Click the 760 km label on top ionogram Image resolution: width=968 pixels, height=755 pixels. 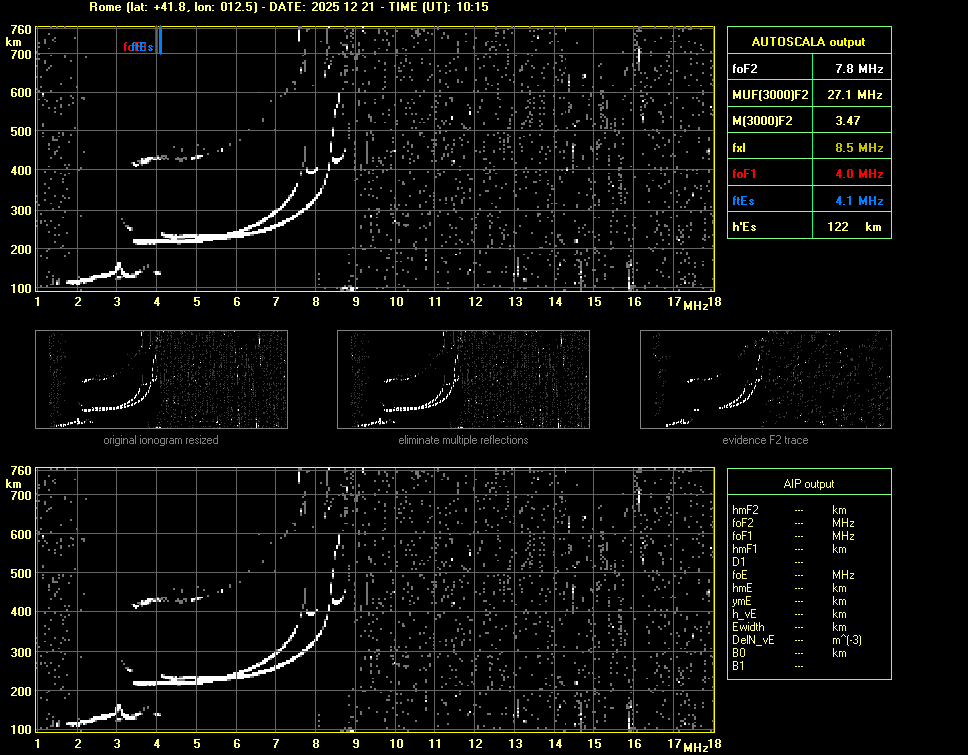click(19, 30)
